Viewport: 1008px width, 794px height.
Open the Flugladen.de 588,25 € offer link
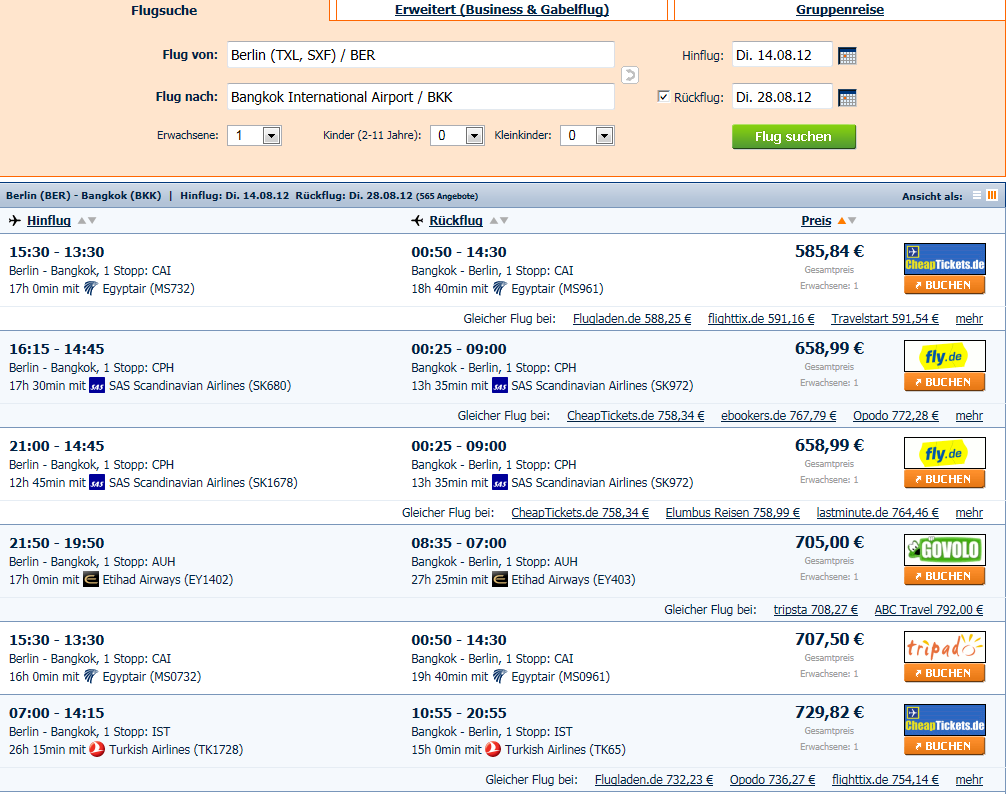pos(631,319)
